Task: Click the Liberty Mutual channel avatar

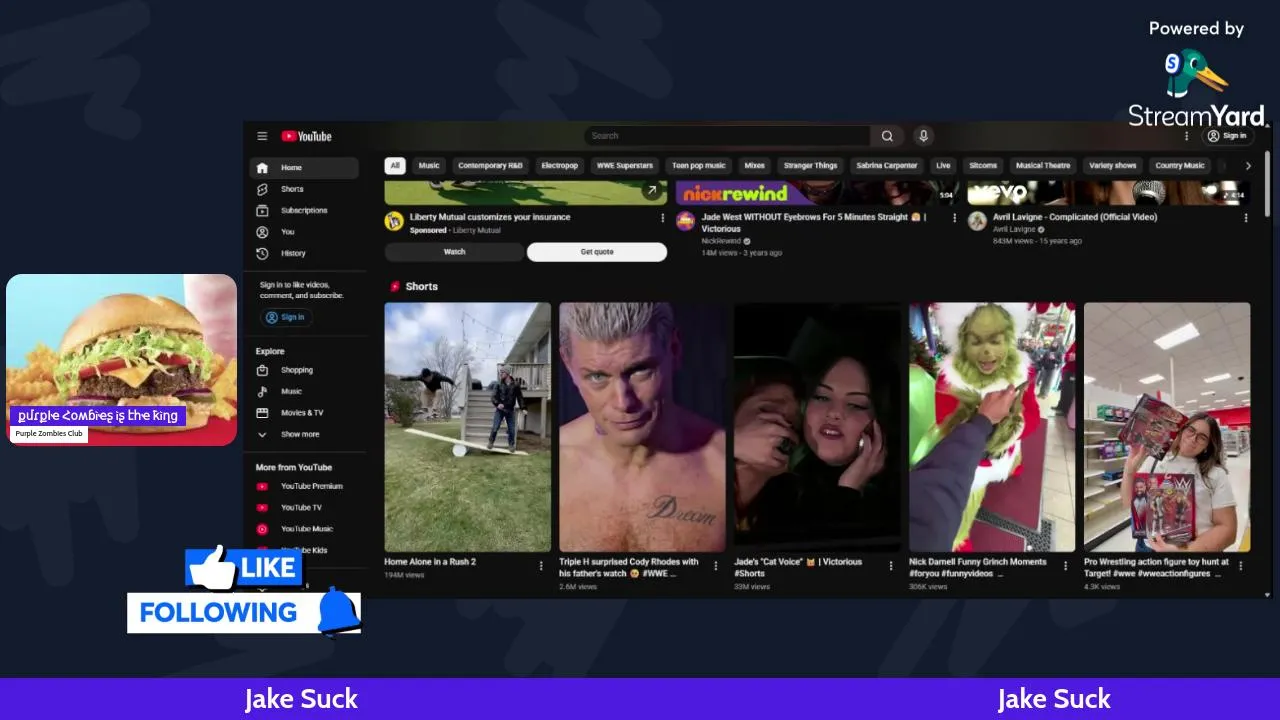Action: tap(394, 221)
